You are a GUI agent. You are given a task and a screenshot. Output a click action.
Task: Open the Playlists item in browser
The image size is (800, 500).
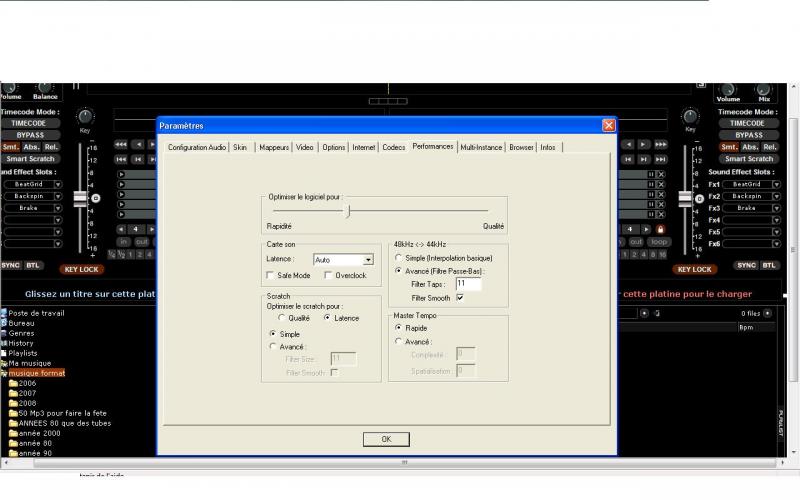point(24,353)
